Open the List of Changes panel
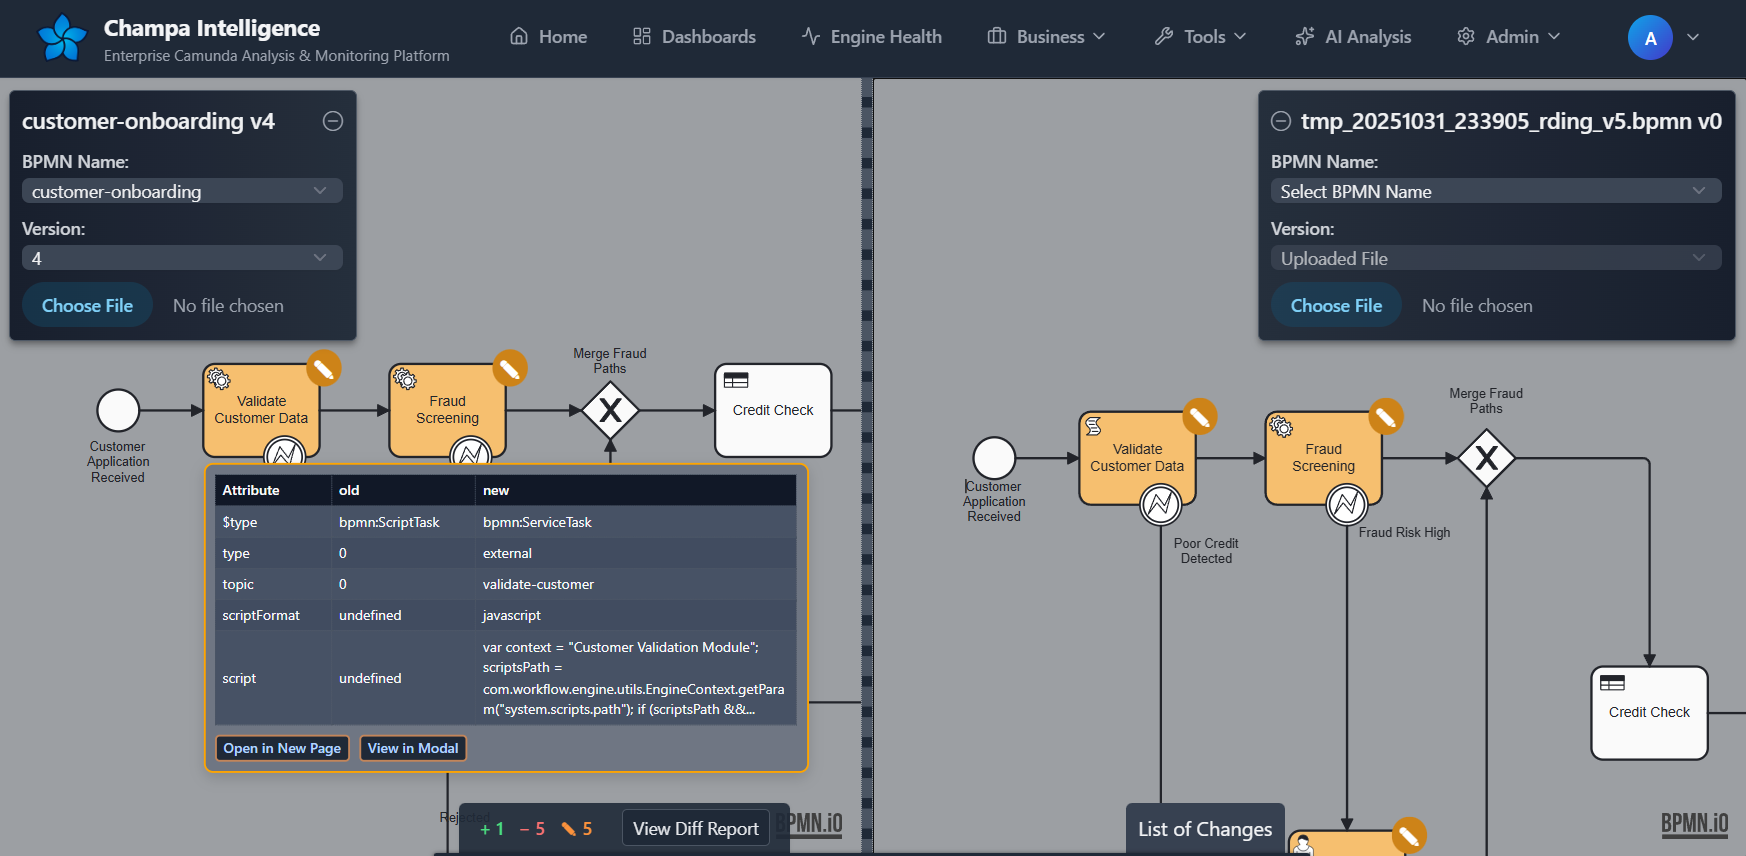The image size is (1746, 856). click(1205, 829)
